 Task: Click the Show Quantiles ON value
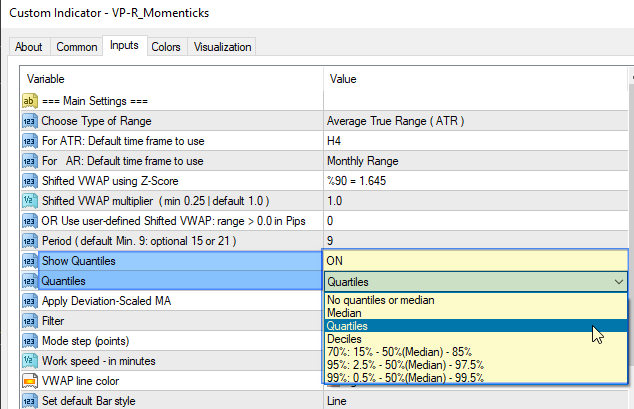tap(477, 261)
